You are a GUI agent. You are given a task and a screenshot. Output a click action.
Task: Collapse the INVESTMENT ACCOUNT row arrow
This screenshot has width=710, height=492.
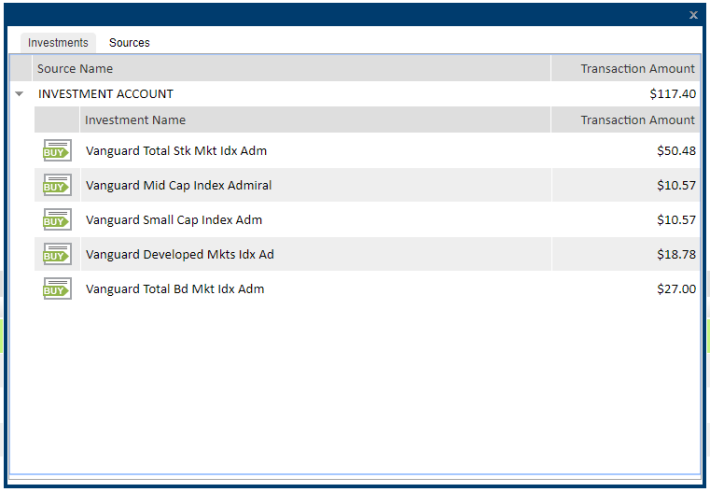click(x=19, y=94)
